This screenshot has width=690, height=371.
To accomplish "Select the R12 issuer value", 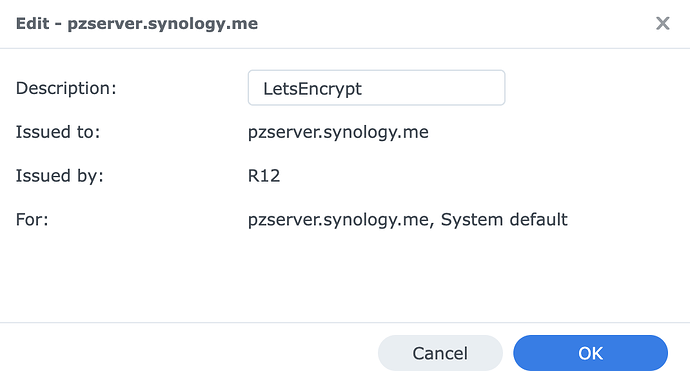I will click(264, 176).
